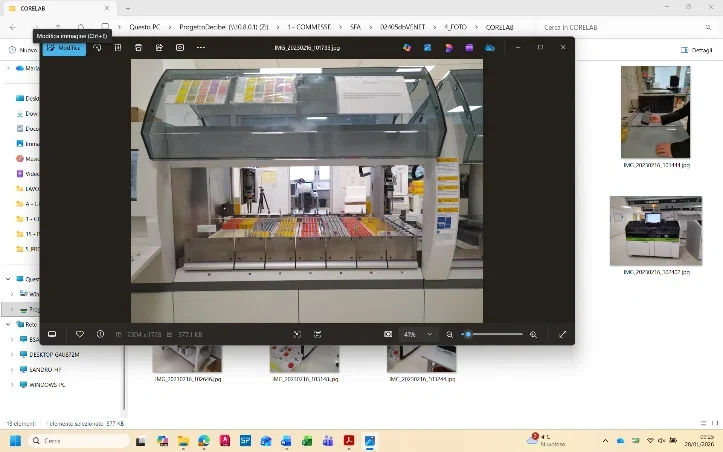Open the Windows Start menu
The image size is (723, 452).
(15, 441)
